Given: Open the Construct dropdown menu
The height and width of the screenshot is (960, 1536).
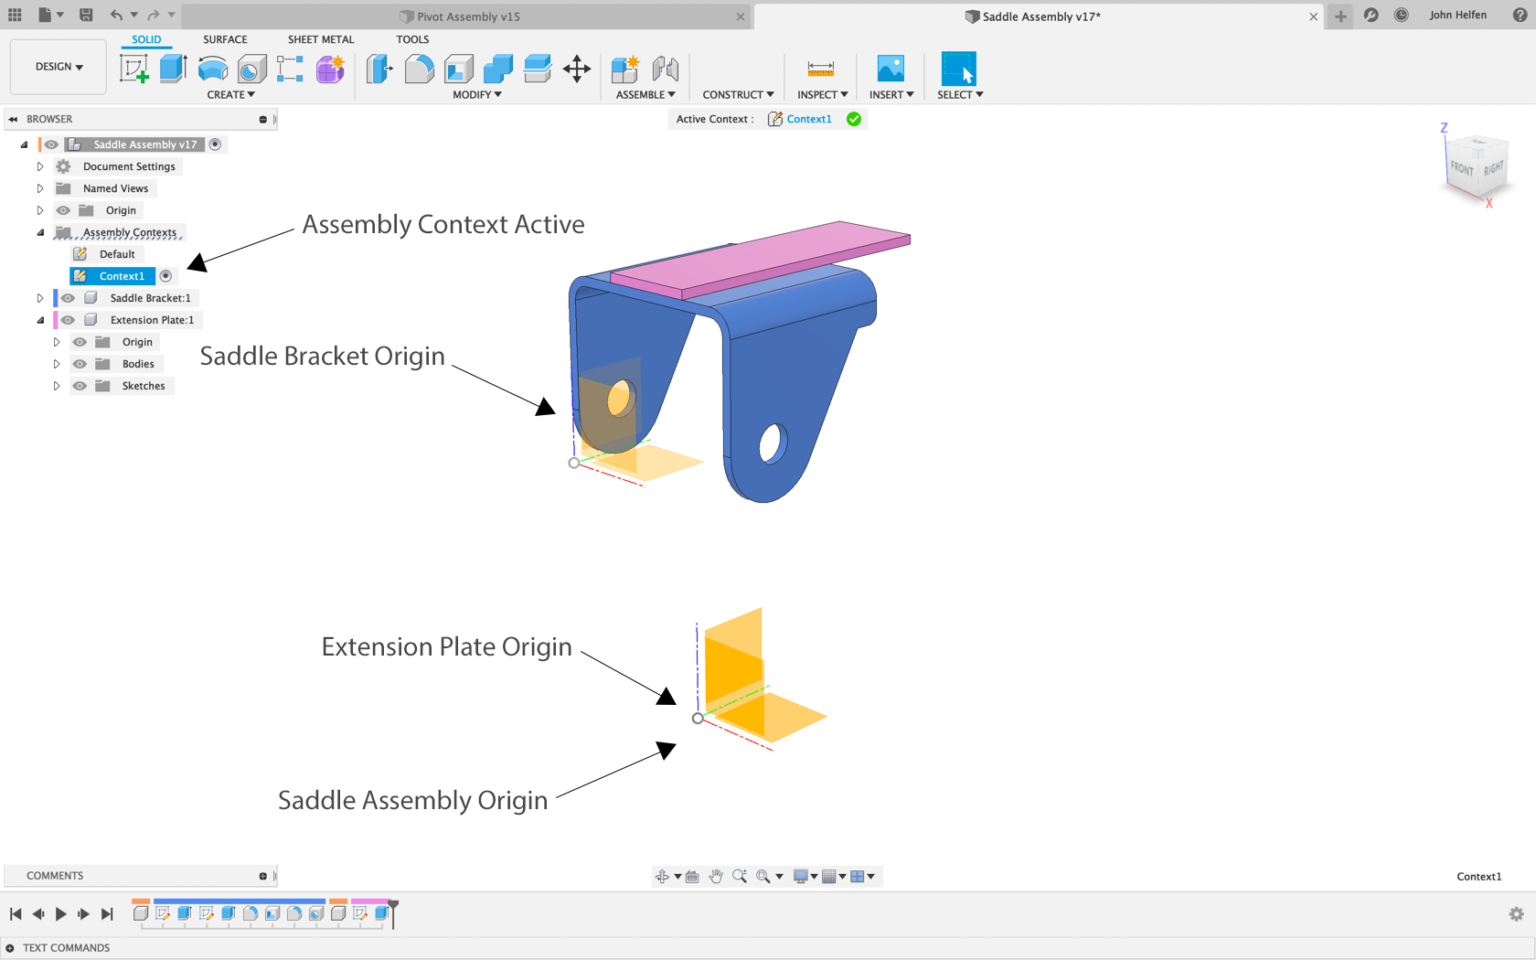Looking at the screenshot, I should (x=736, y=94).
